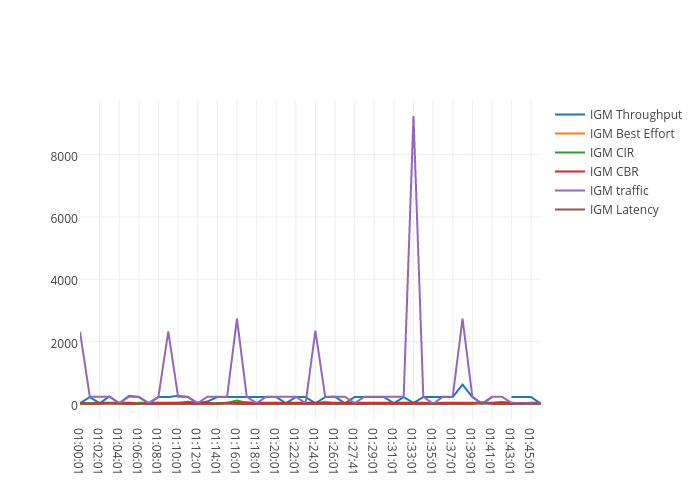Click the blue line swatch for IGM Throughput
700x500 pixels.
570,115
